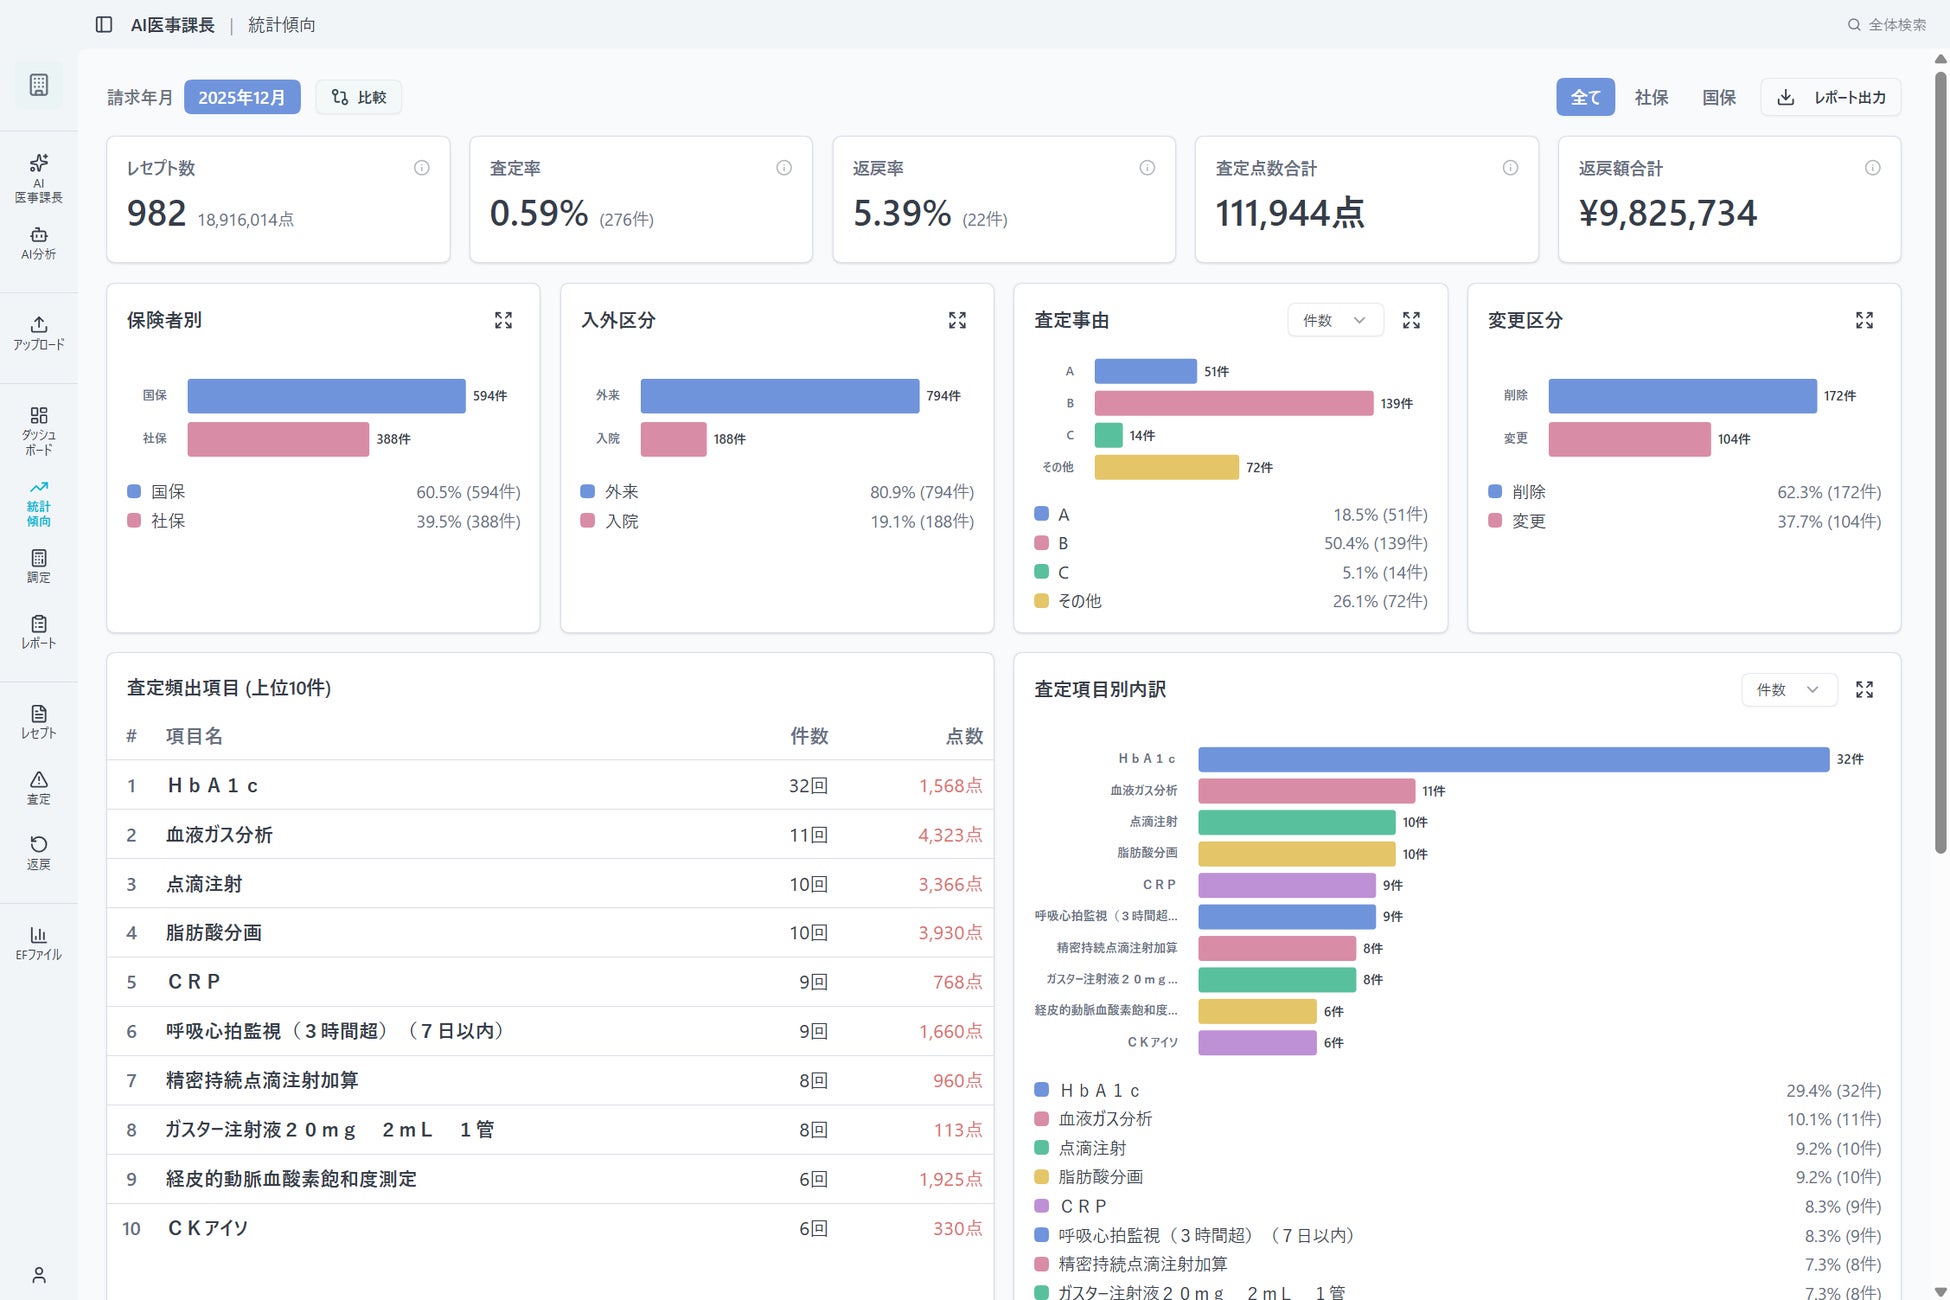The width and height of the screenshot is (1950, 1300).
Task: Open the 査定 sidebar menu item
Action: pyautogui.click(x=38, y=787)
